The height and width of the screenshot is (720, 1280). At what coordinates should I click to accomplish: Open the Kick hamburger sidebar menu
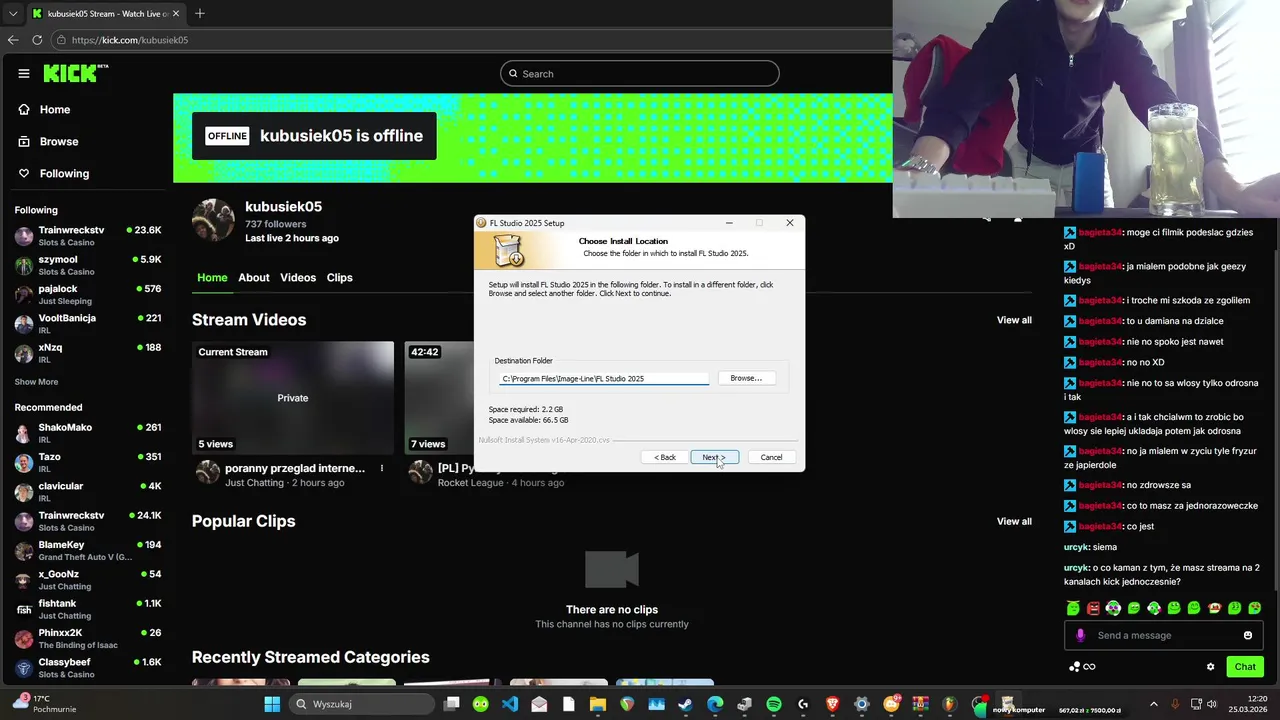(x=24, y=73)
